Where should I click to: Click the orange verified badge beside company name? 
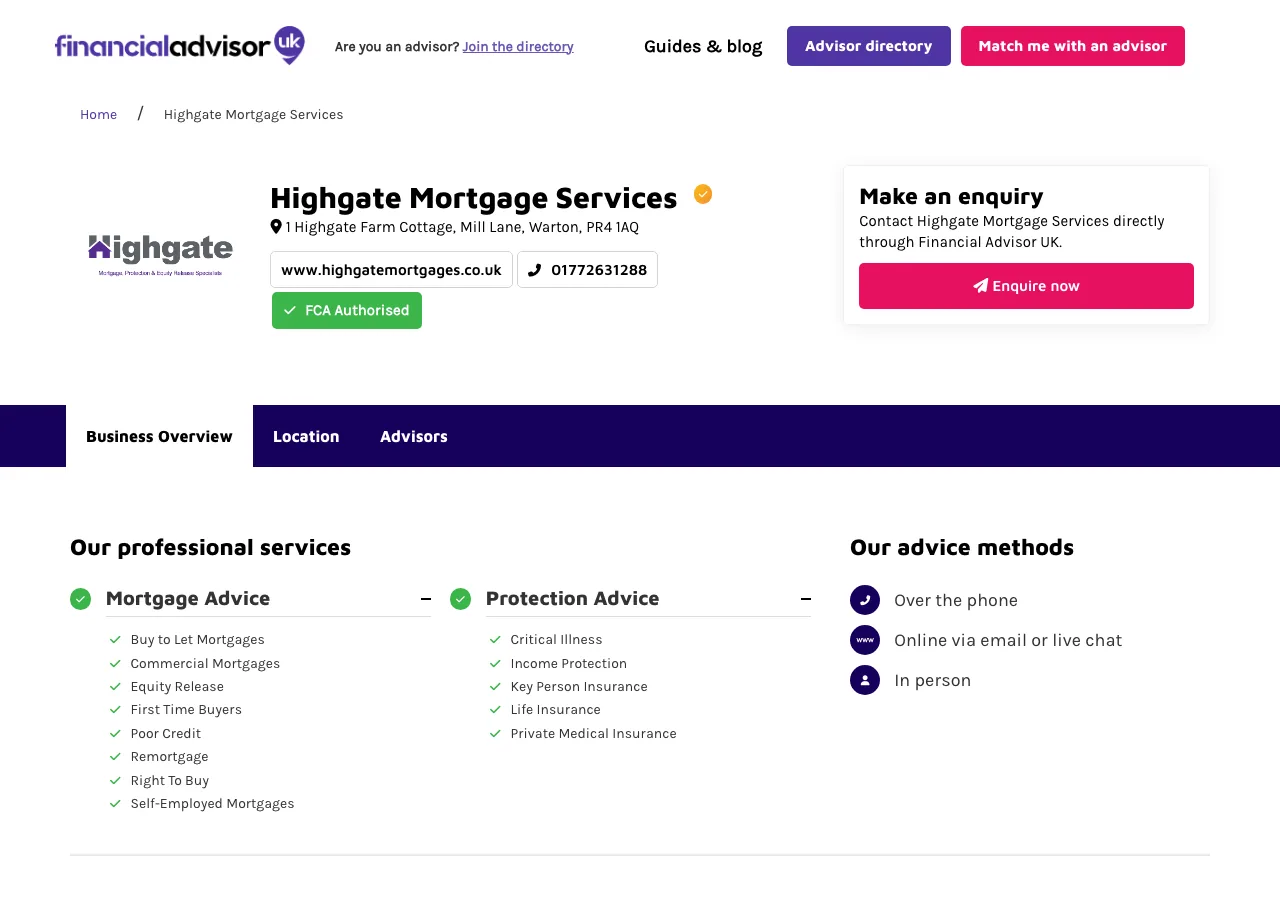coord(703,193)
